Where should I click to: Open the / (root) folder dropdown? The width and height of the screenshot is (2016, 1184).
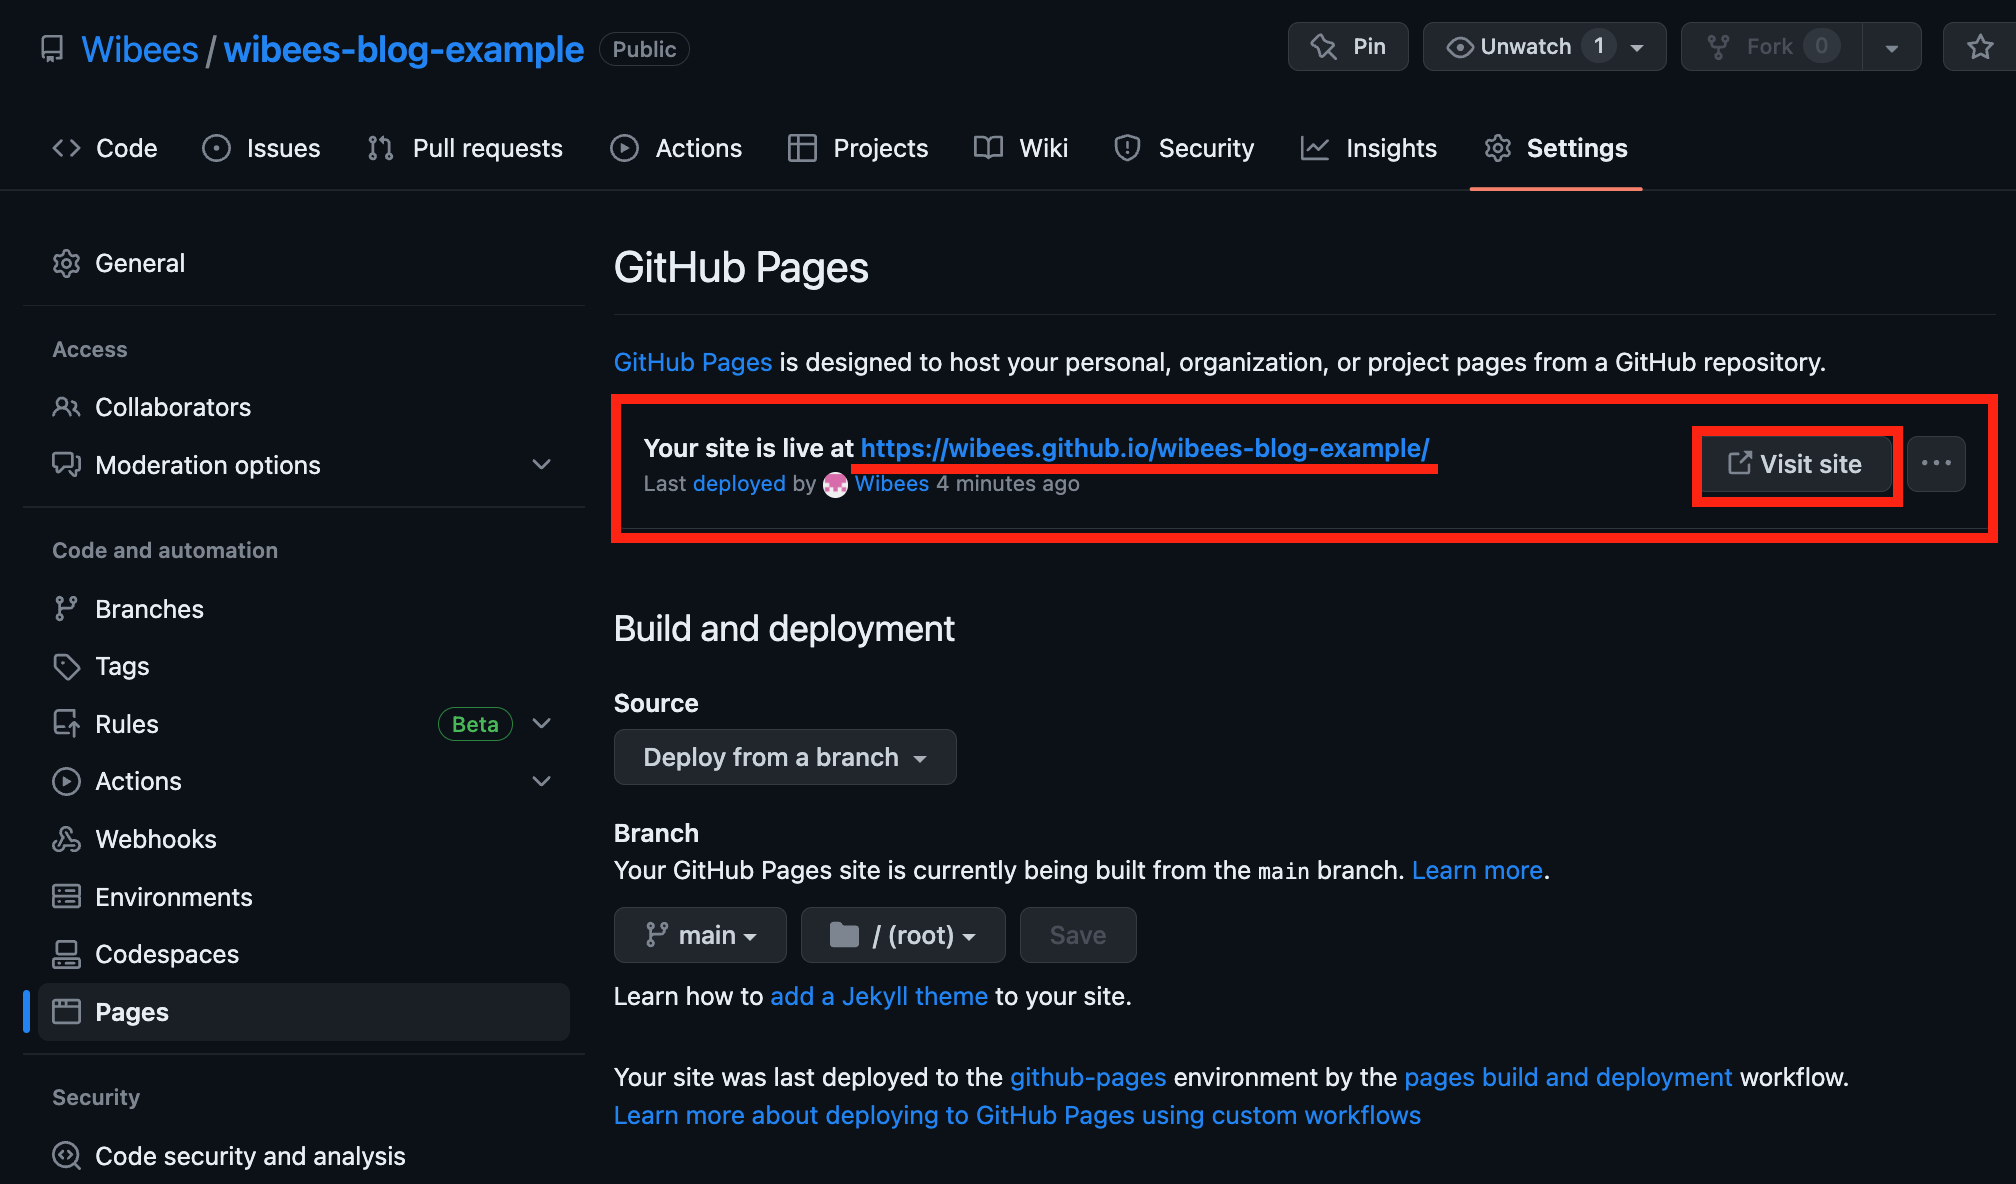[903, 935]
